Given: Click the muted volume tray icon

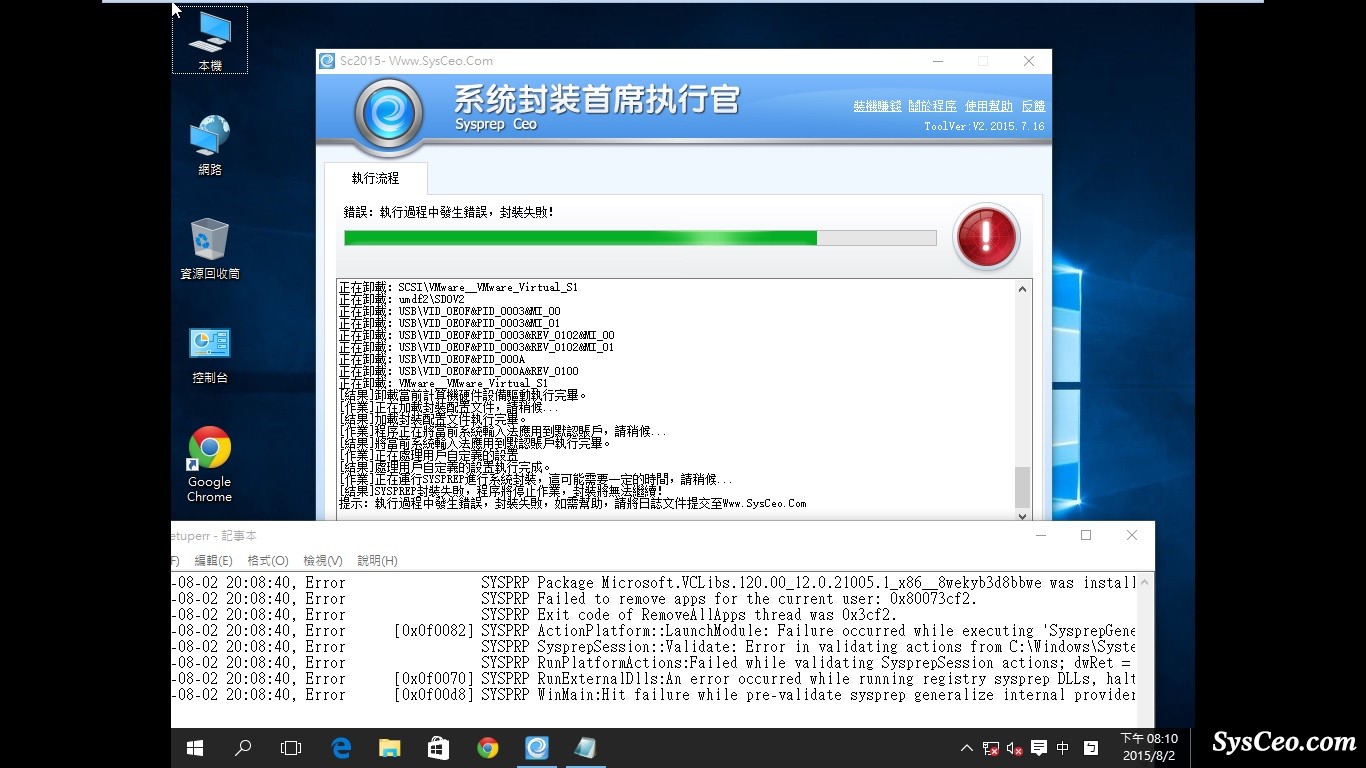Looking at the screenshot, I should (x=1015, y=748).
